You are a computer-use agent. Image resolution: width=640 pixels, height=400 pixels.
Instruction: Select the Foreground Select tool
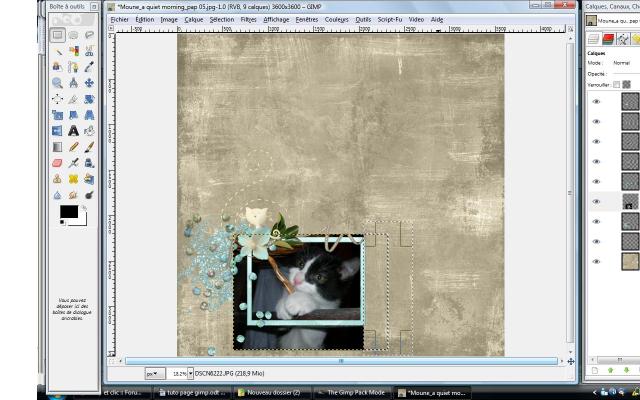[58, 67]
